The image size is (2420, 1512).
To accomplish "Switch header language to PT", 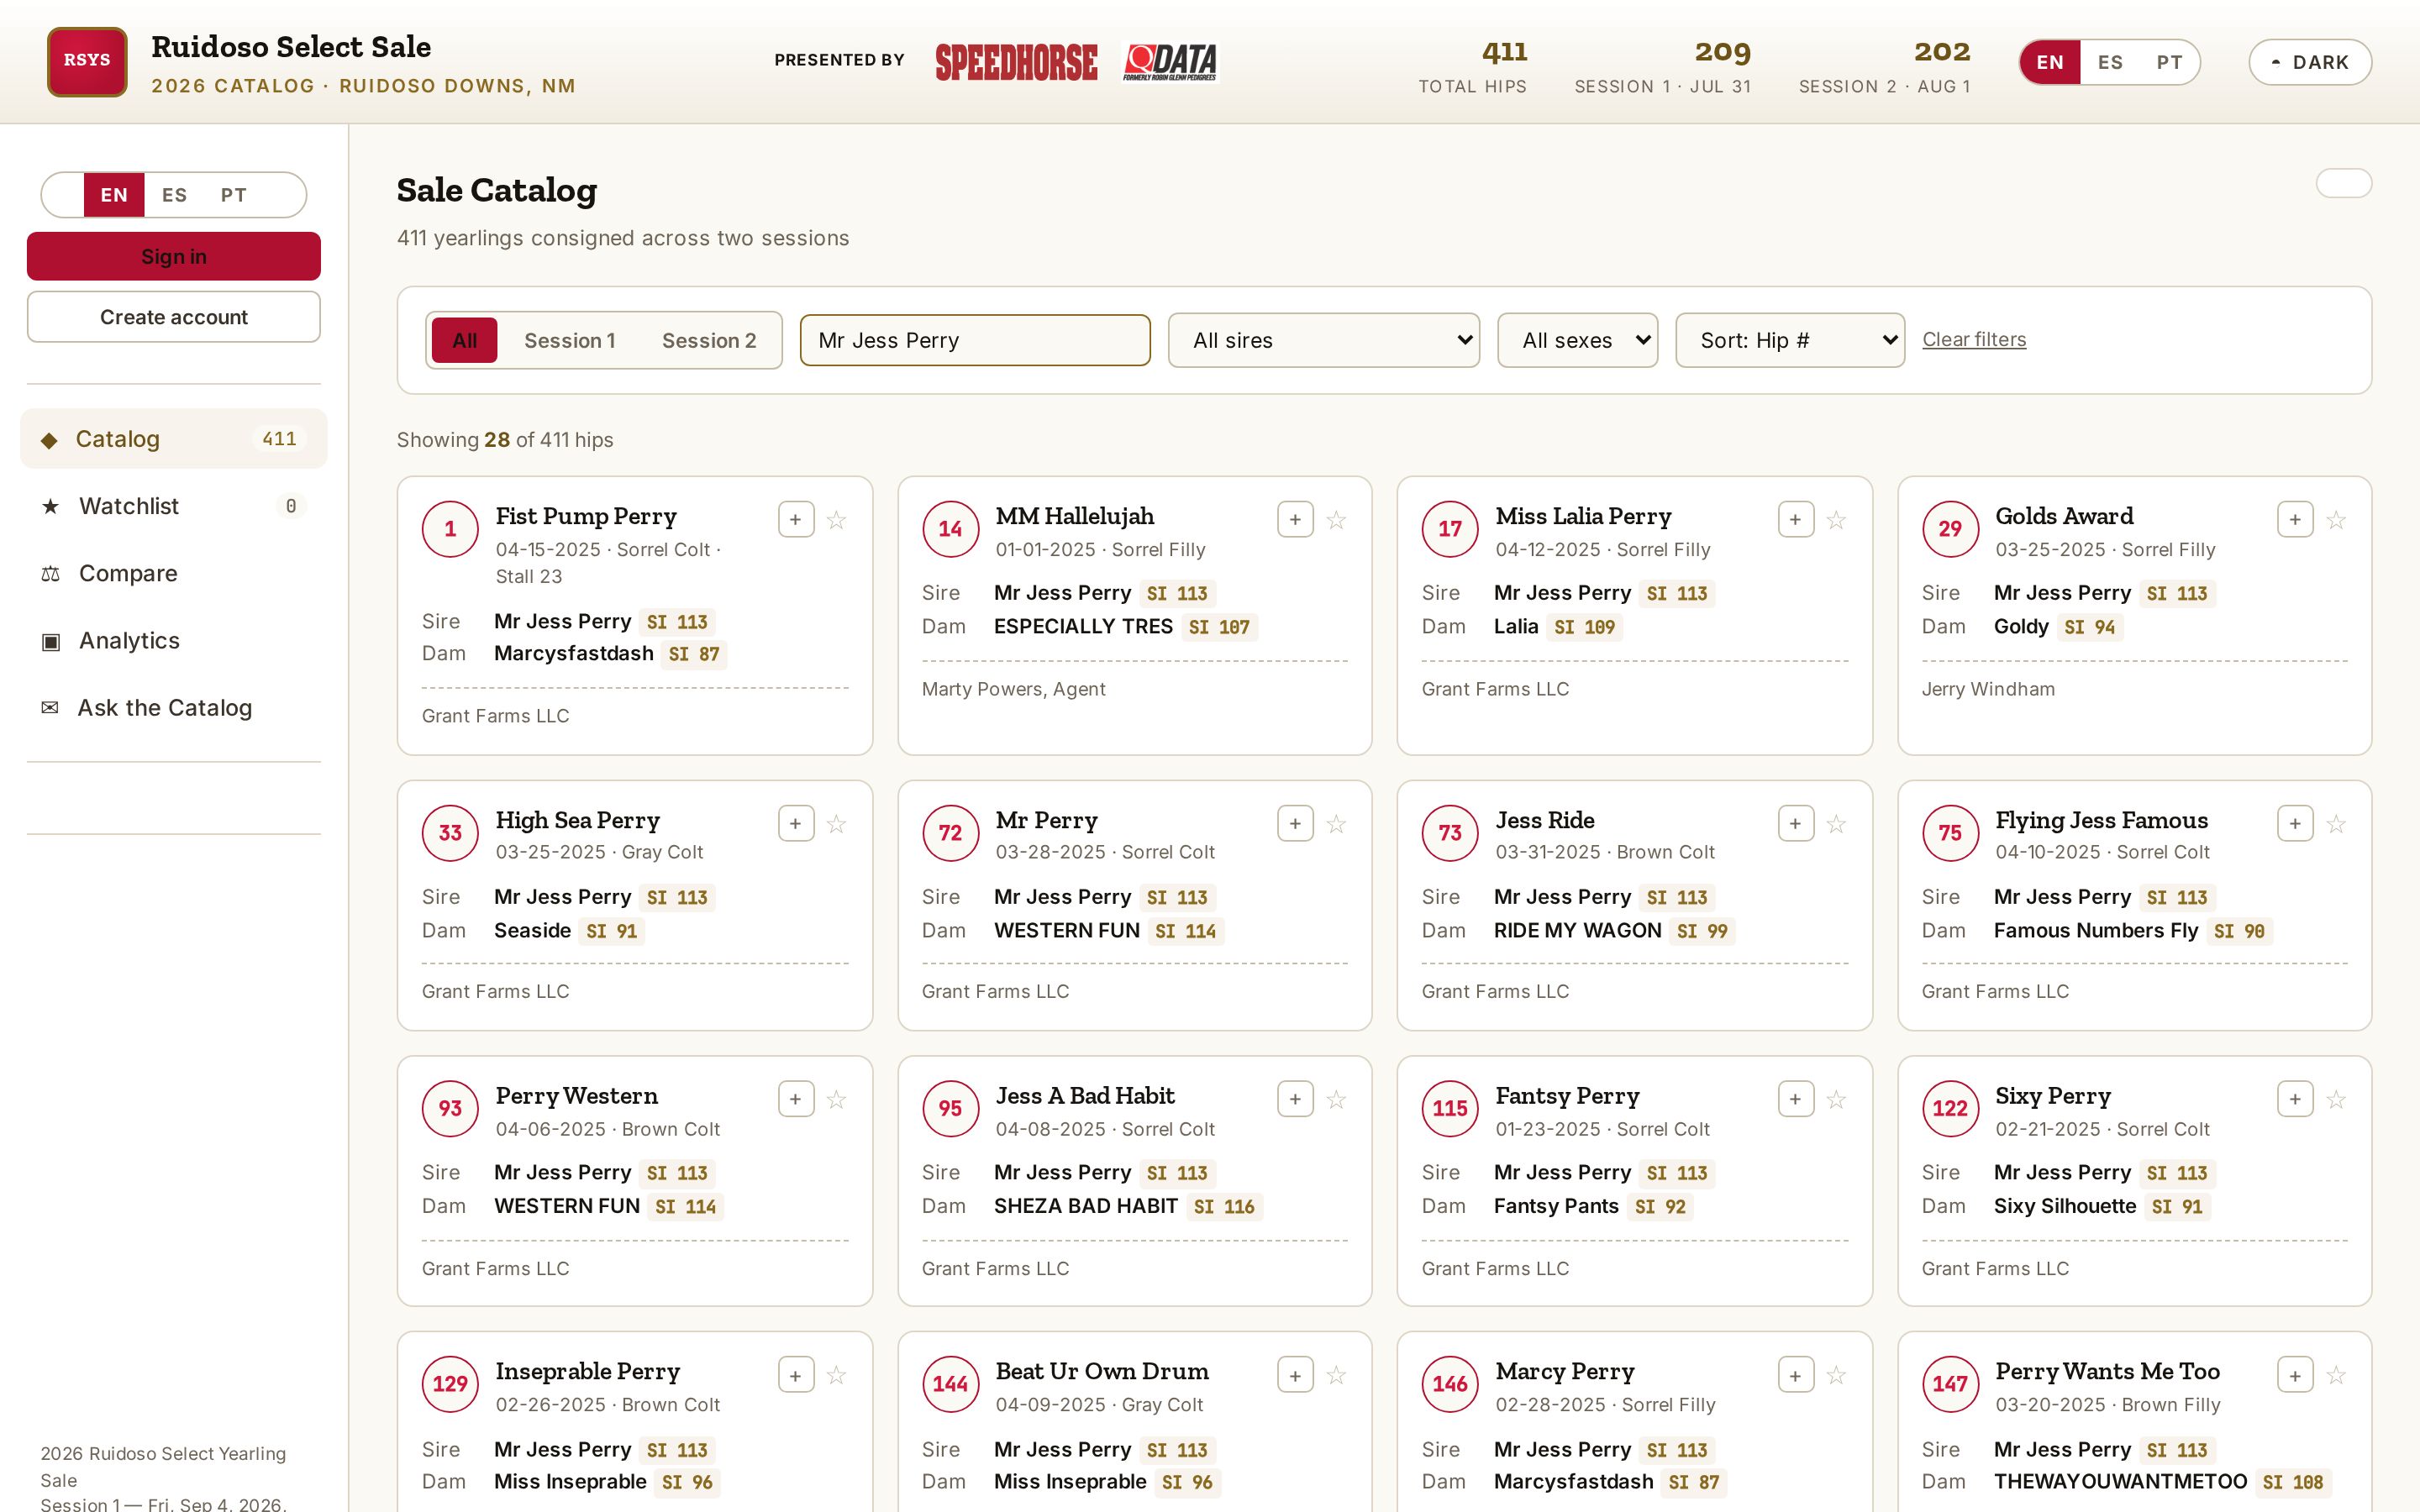I will pos(2169,62).
